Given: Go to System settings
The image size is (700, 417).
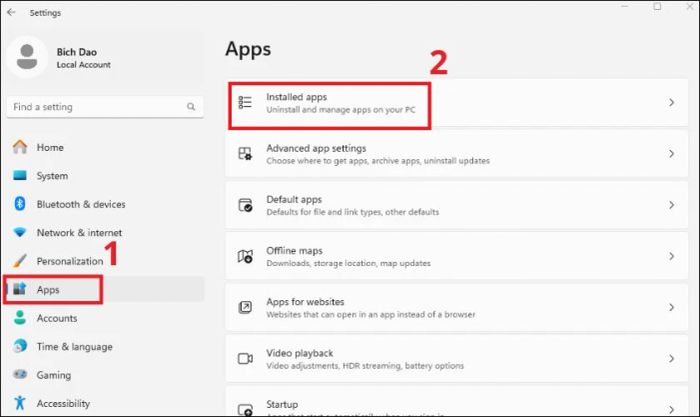Looking at the screenshot, I should [x=105, y=175].
